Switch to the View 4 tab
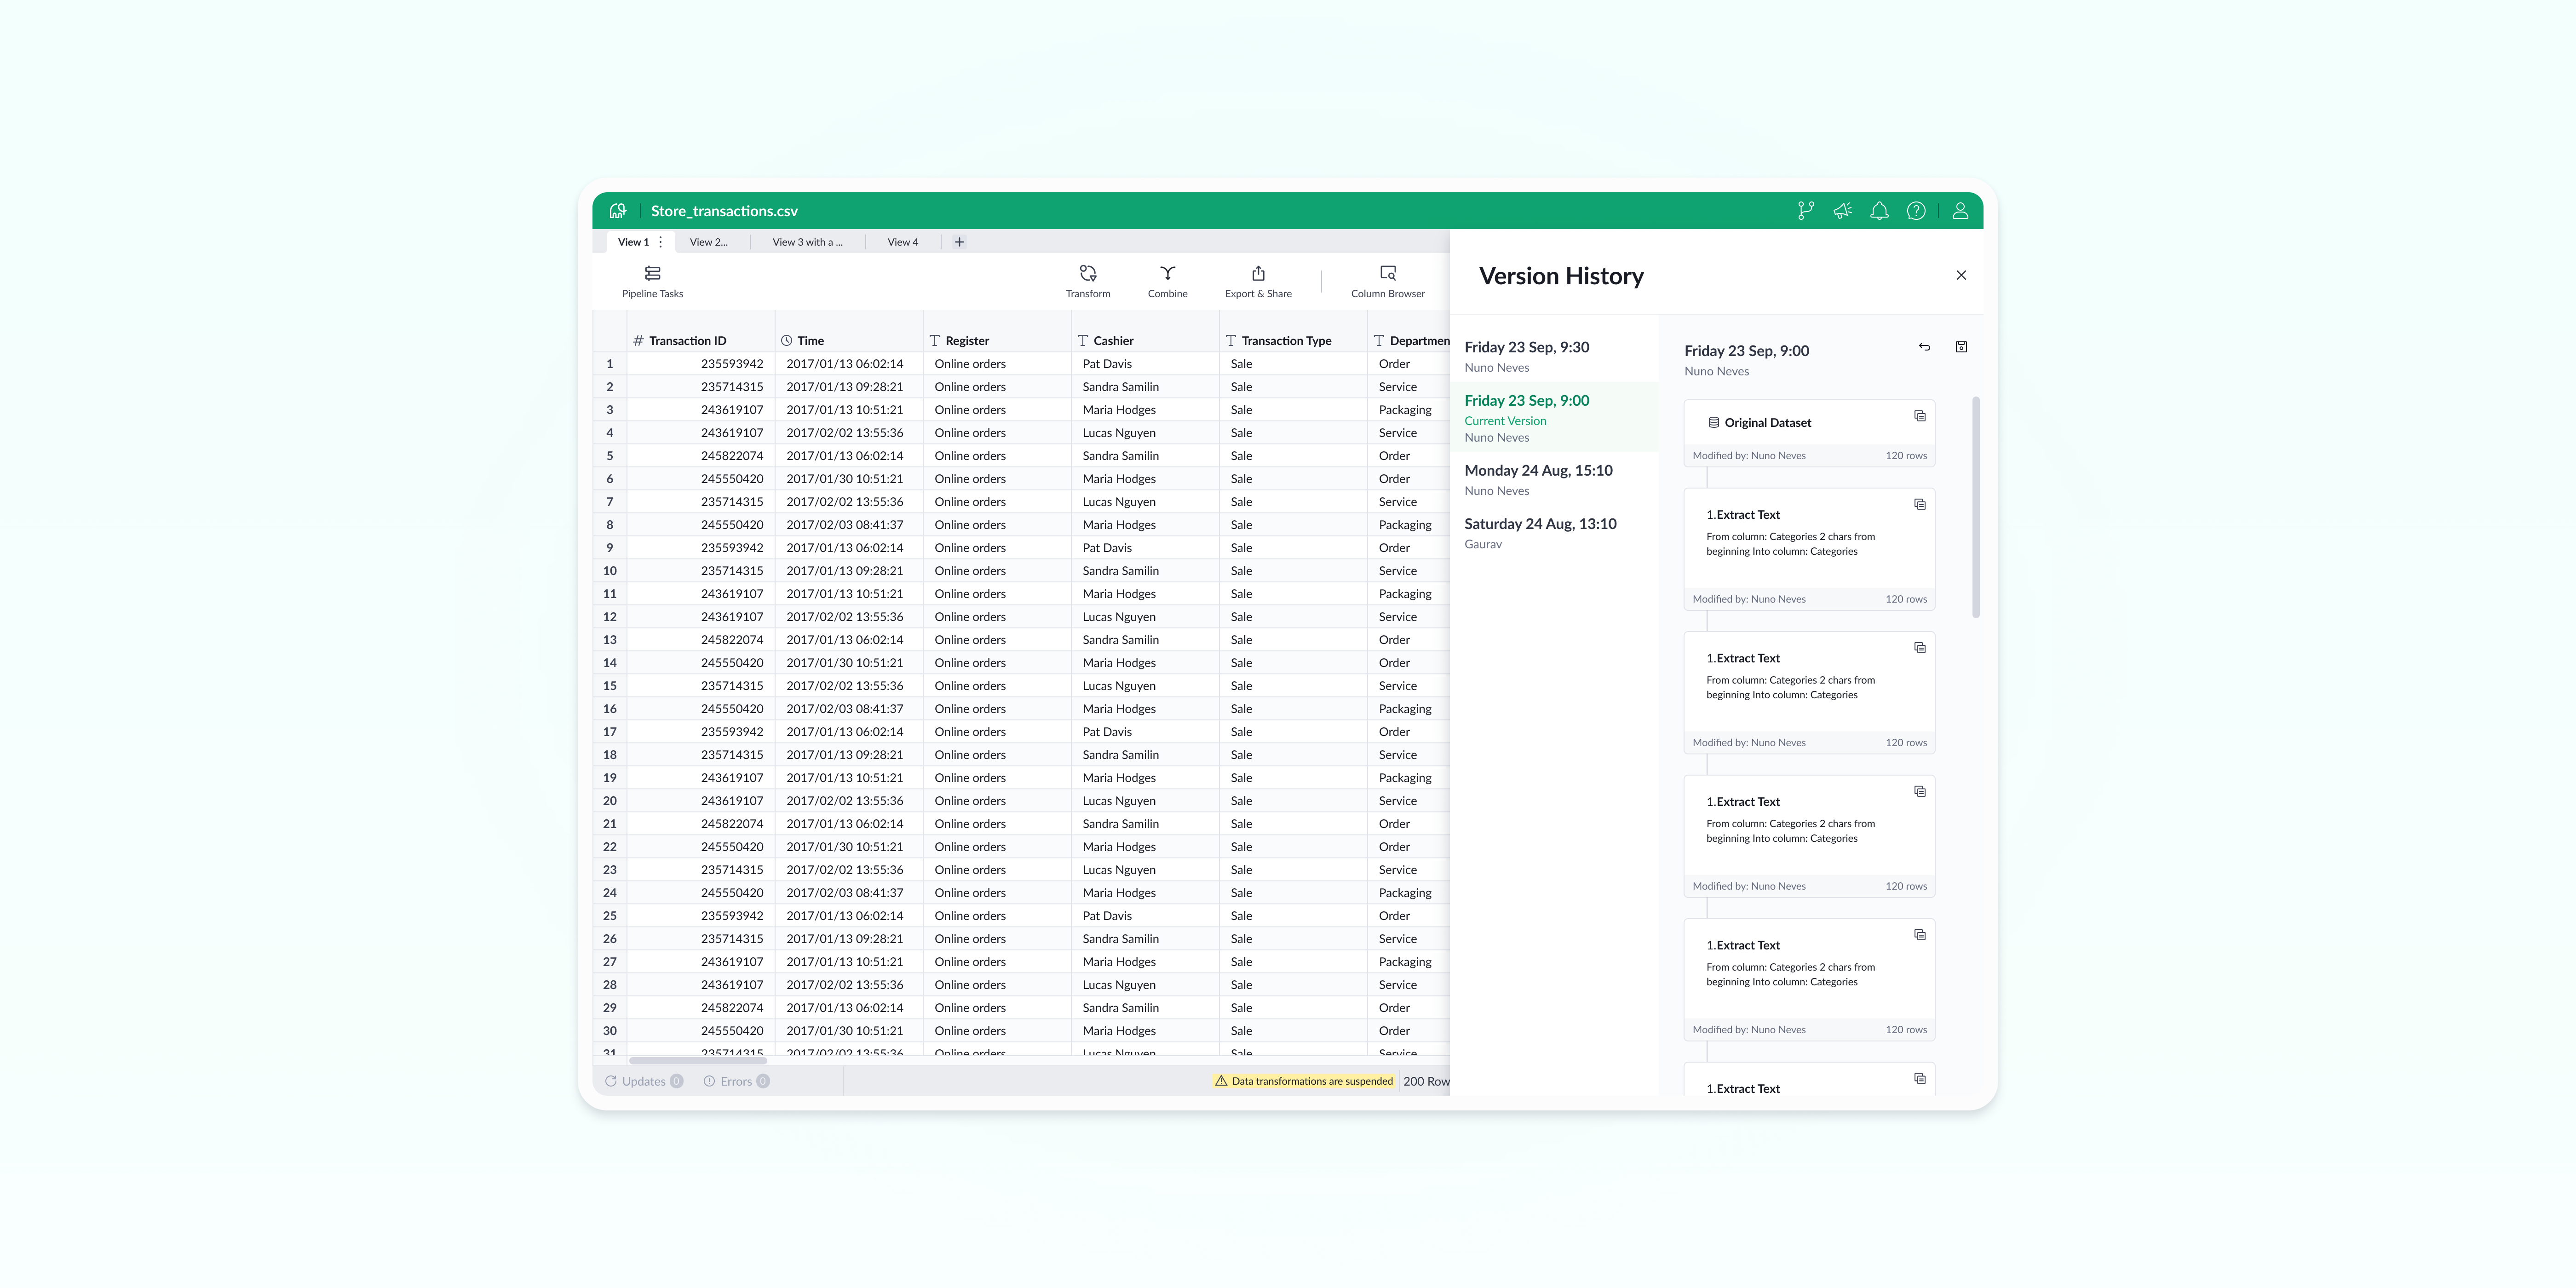2576x1288 pixels. [x=903, y=242]
